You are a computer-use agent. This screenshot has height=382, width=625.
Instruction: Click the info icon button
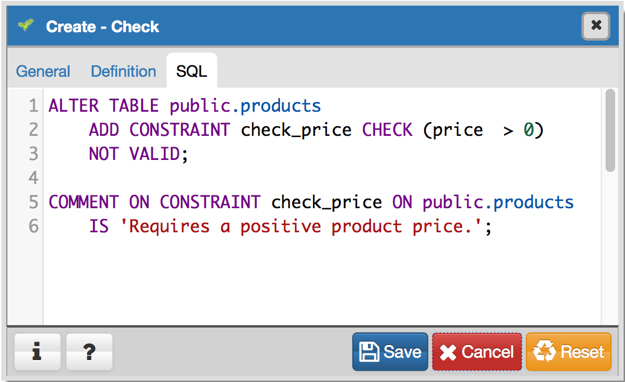click(37, 352)
